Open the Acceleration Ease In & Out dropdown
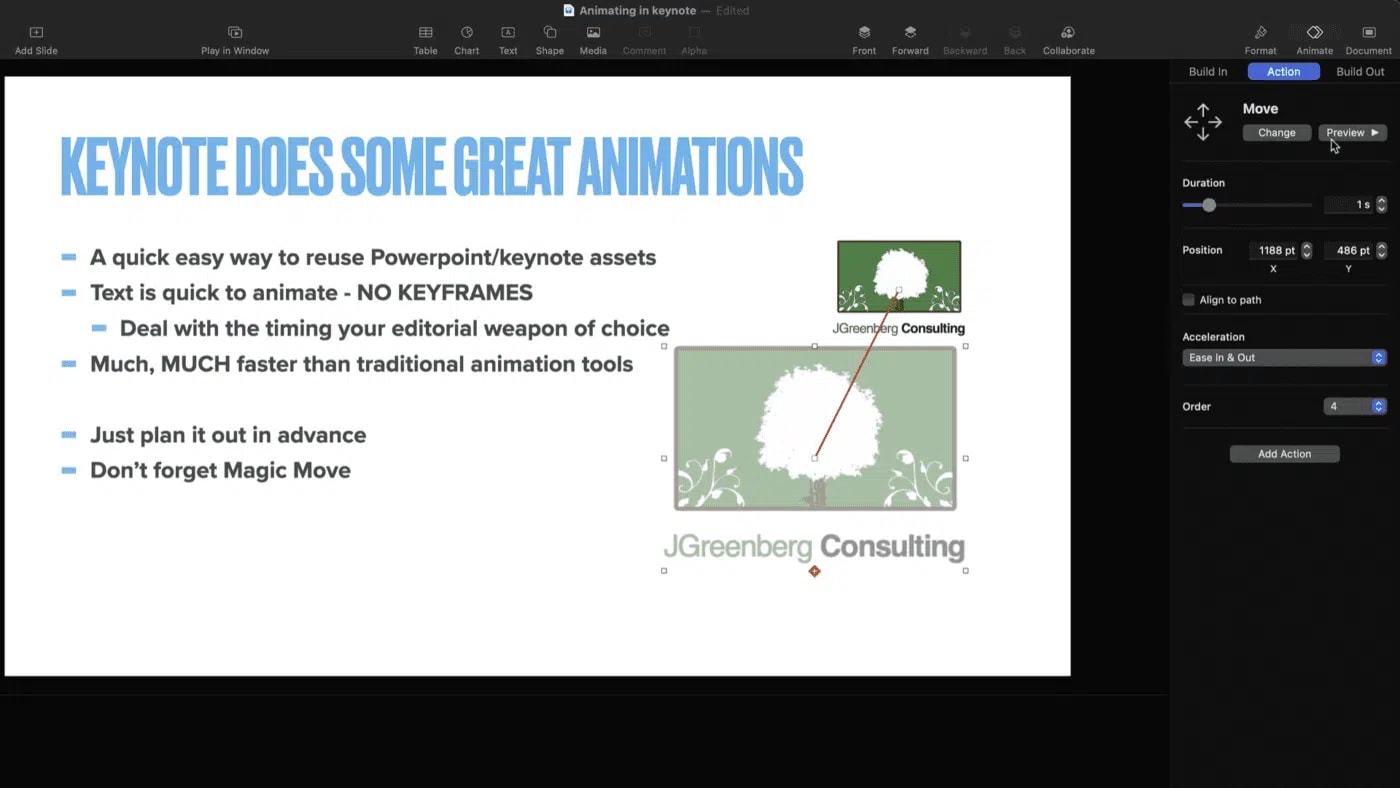Image resolution: width=1400 pixels, height=788 pixels. pyautogui.click(x=1284, y=358)
